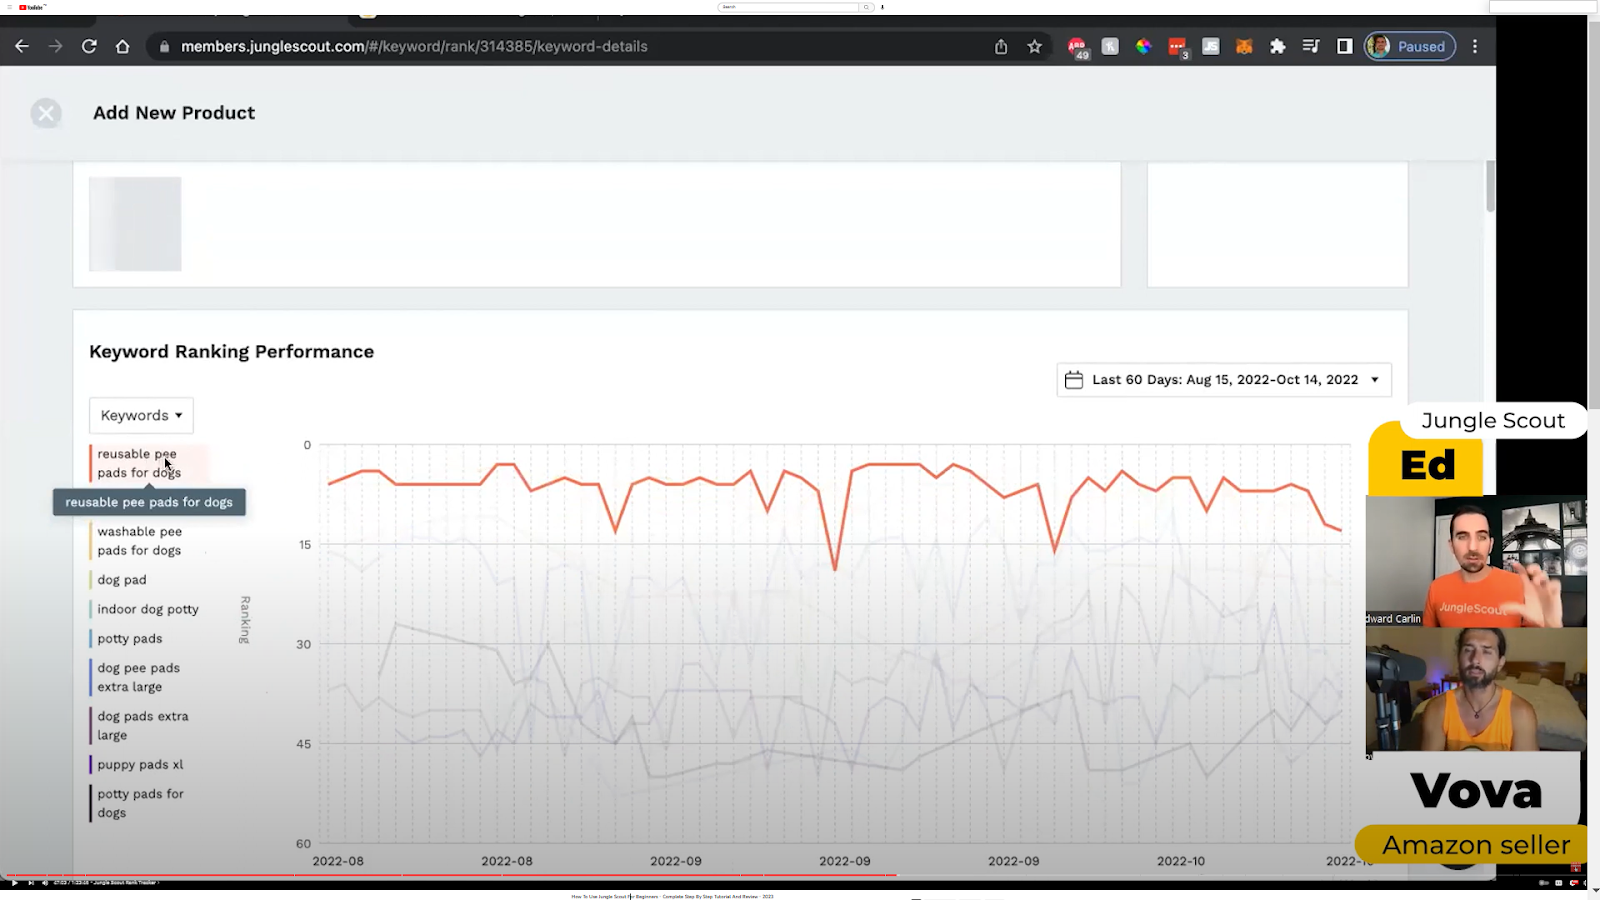Screen dimensions: 1600x900
Task: Toggle the puppy pads xl keyword line
Action: click(x=139, y=765)
